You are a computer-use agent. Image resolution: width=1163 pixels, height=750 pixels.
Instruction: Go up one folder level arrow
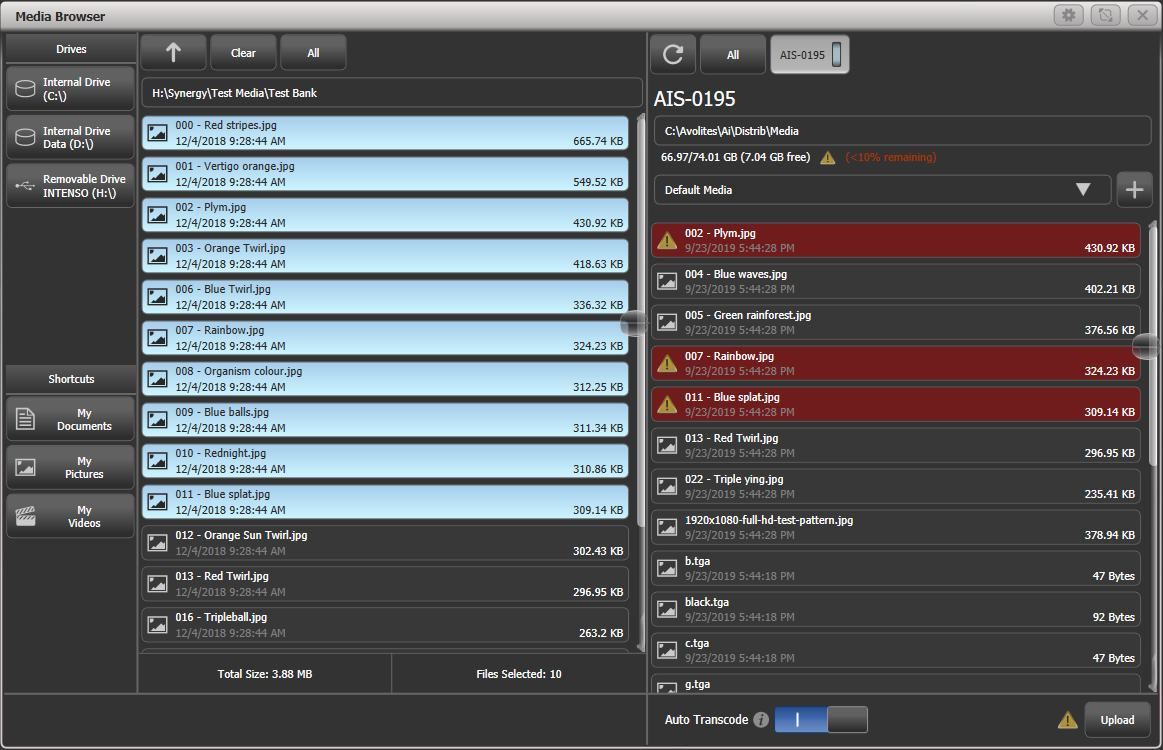[x=173, y=53]
